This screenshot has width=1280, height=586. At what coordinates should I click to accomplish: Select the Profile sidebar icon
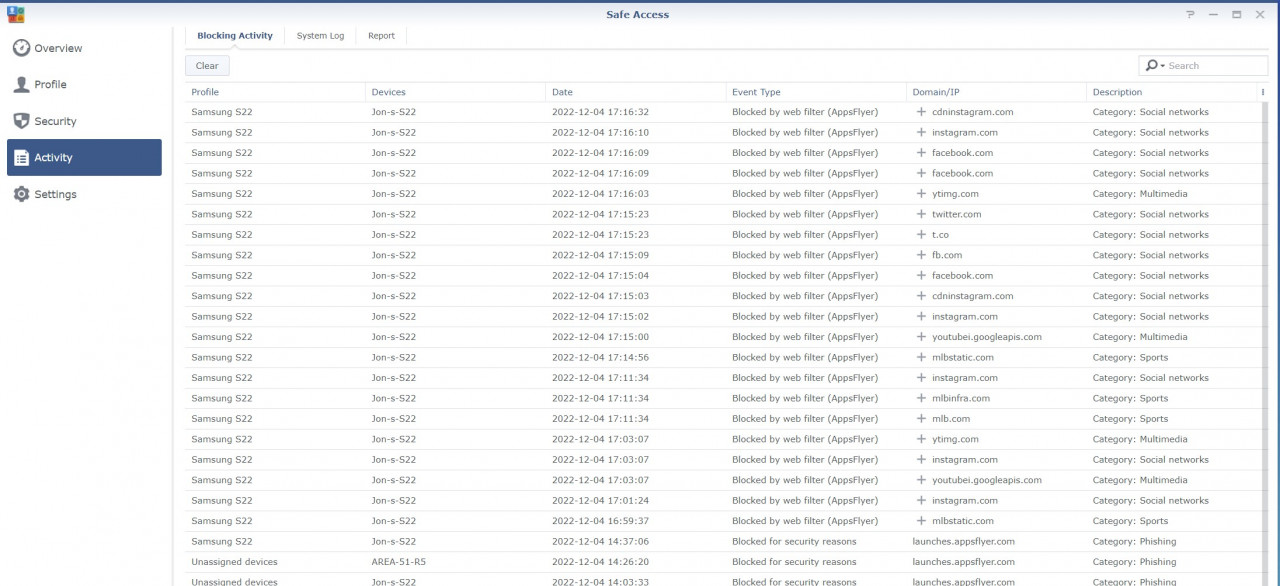point(20,84)
